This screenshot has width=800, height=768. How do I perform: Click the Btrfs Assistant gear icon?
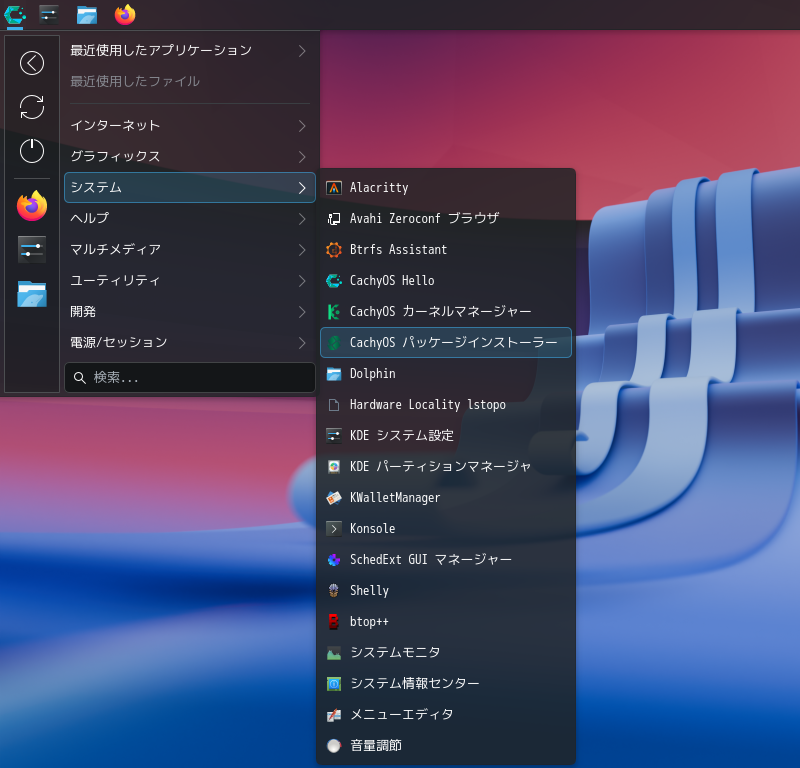[x=334, y=250]
